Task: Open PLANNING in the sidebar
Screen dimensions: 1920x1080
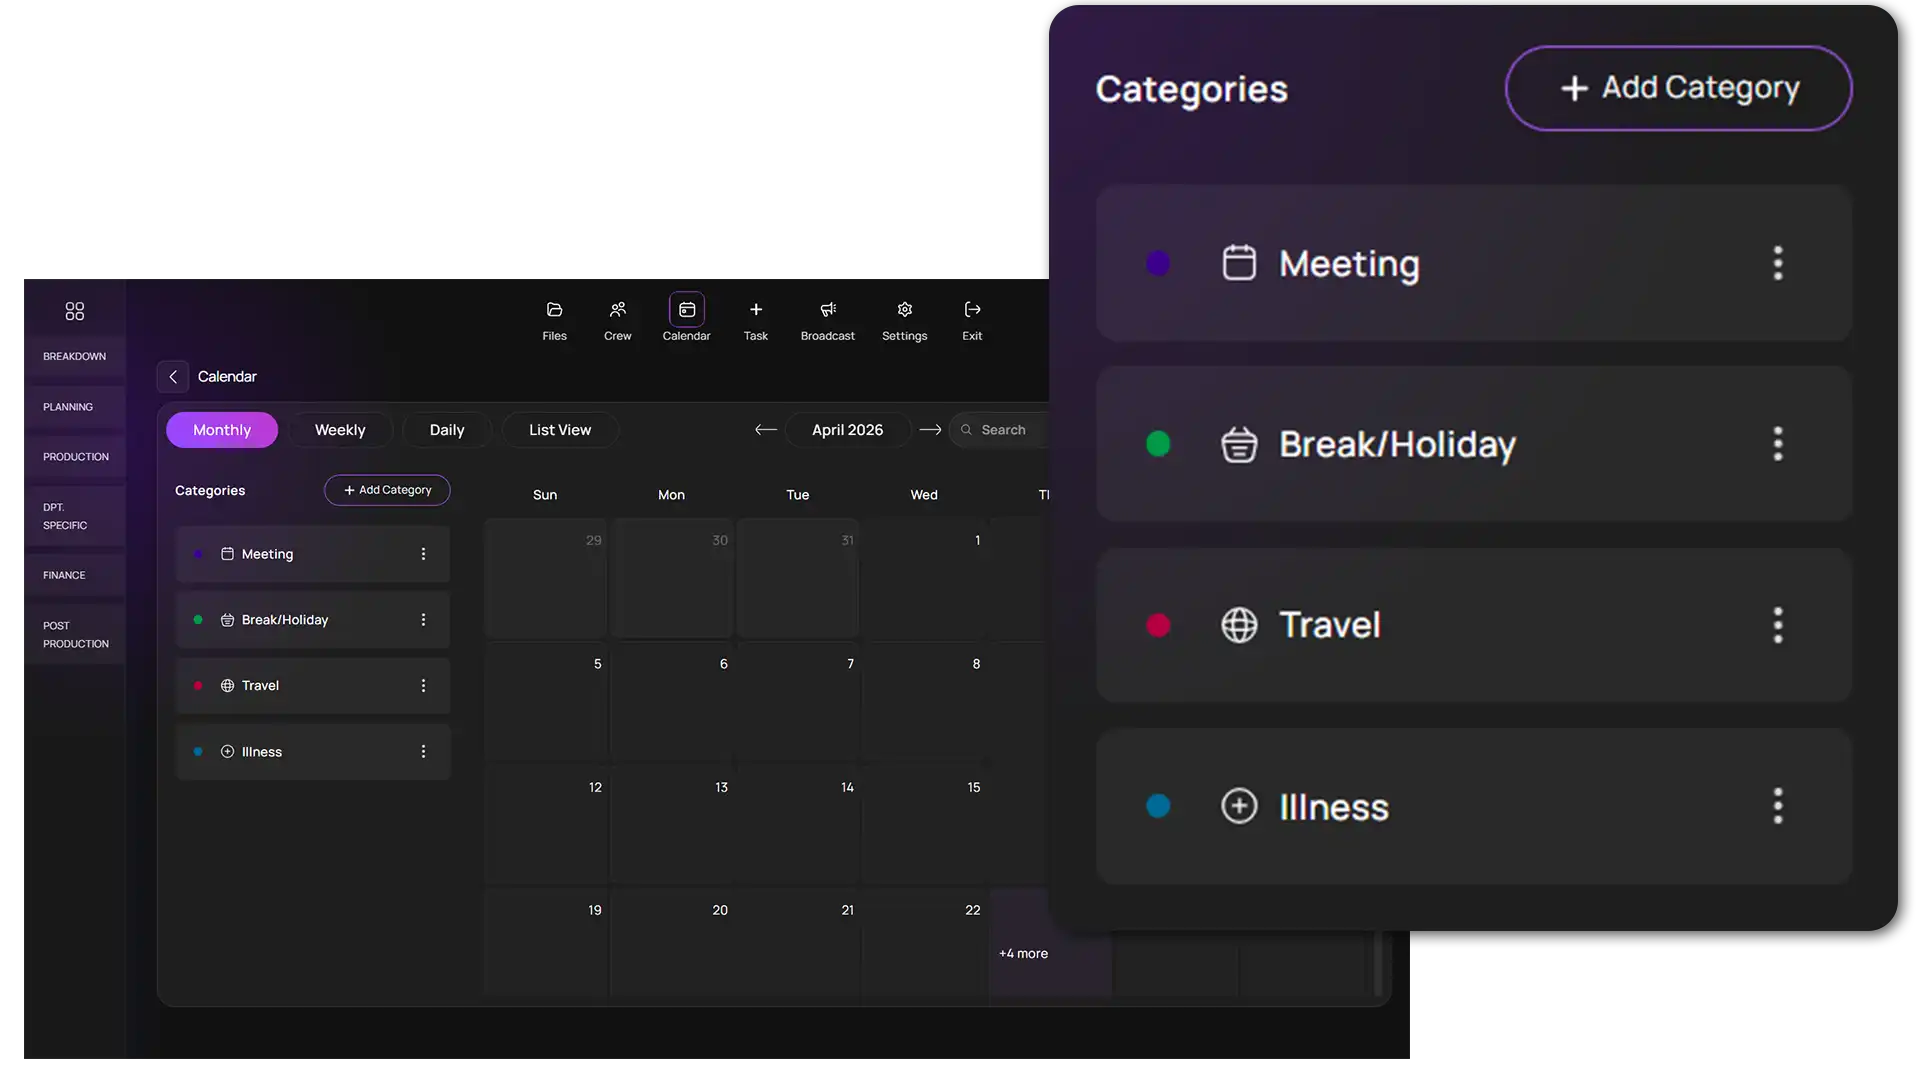Action: pos(75,407)
